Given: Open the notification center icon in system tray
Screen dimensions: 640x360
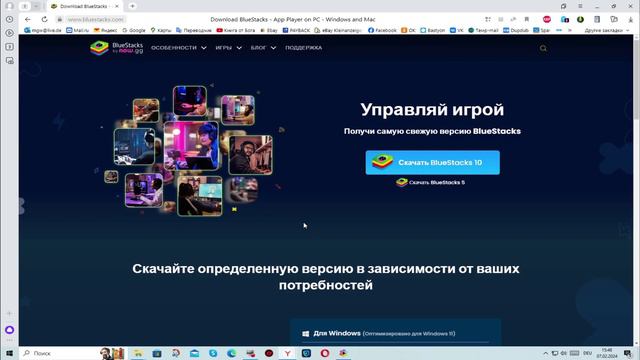Looking at the screenshot, I should pos(628,353).
